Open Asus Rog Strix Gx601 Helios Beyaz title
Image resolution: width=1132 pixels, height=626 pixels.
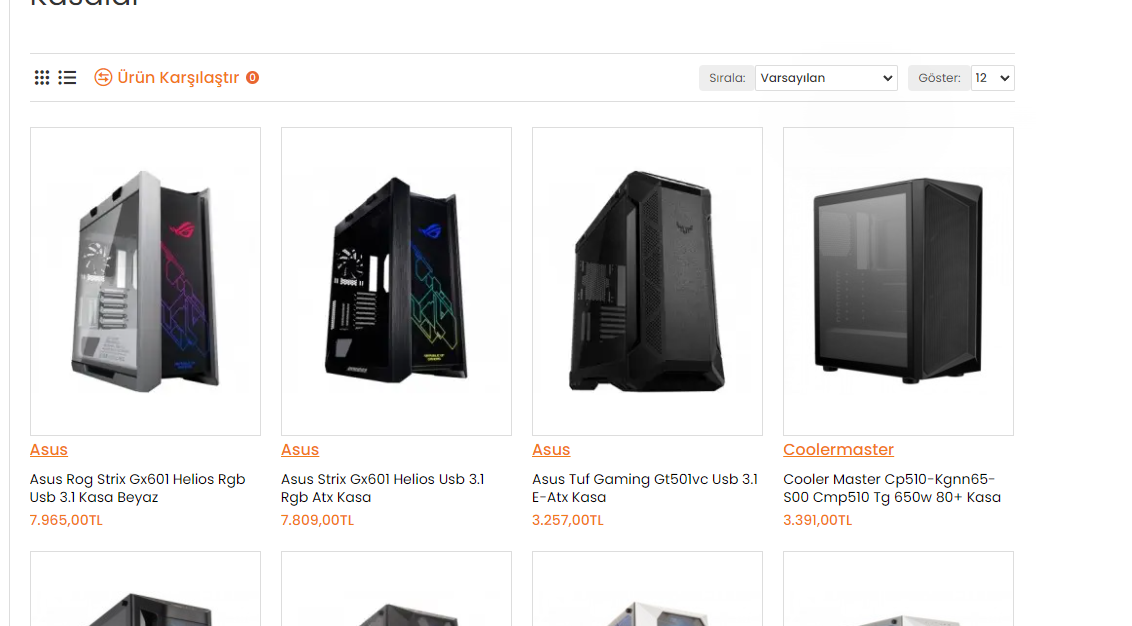[x=137, y=488]
